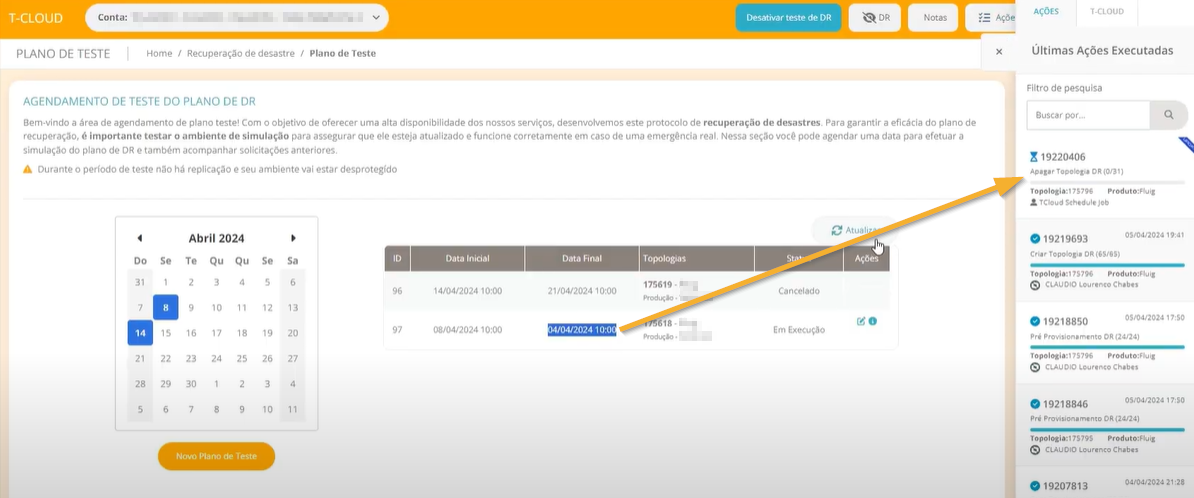Click the 21/04/2024 10:00 end date cell

(x=582, y=291)
